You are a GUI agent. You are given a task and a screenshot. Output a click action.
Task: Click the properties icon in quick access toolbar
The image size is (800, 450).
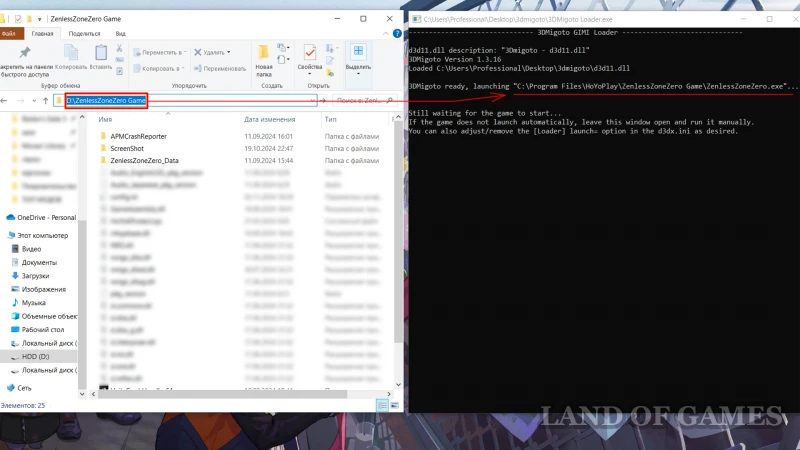tap(18, 19)
